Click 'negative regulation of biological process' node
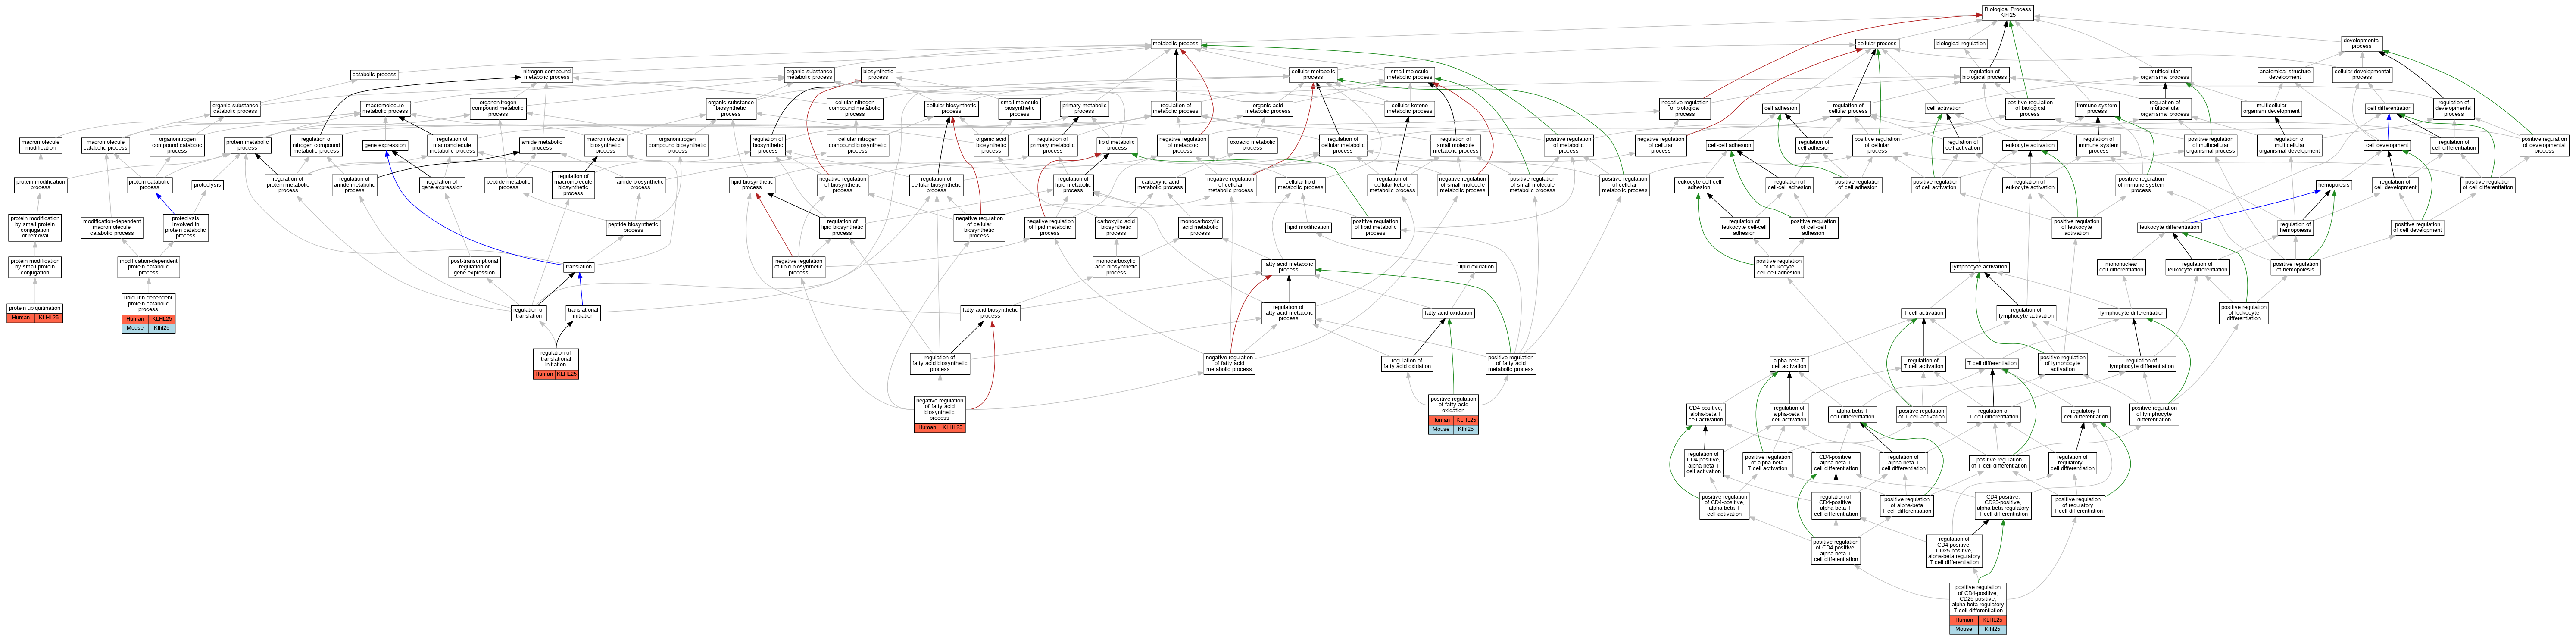Image resolution: width=2576 pixels, height=639 pixels. pyautogui.click(x=1685, y=108)
